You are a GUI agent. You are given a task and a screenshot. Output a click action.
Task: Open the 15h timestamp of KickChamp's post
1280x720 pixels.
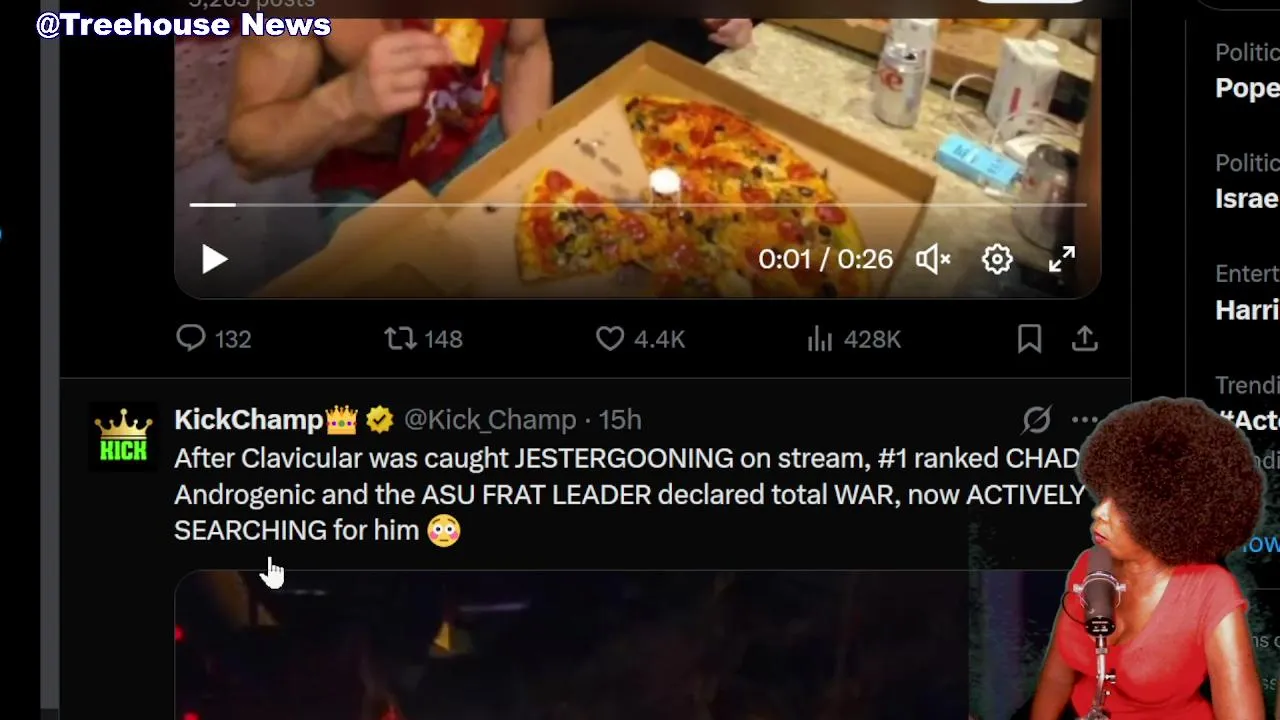620,420
